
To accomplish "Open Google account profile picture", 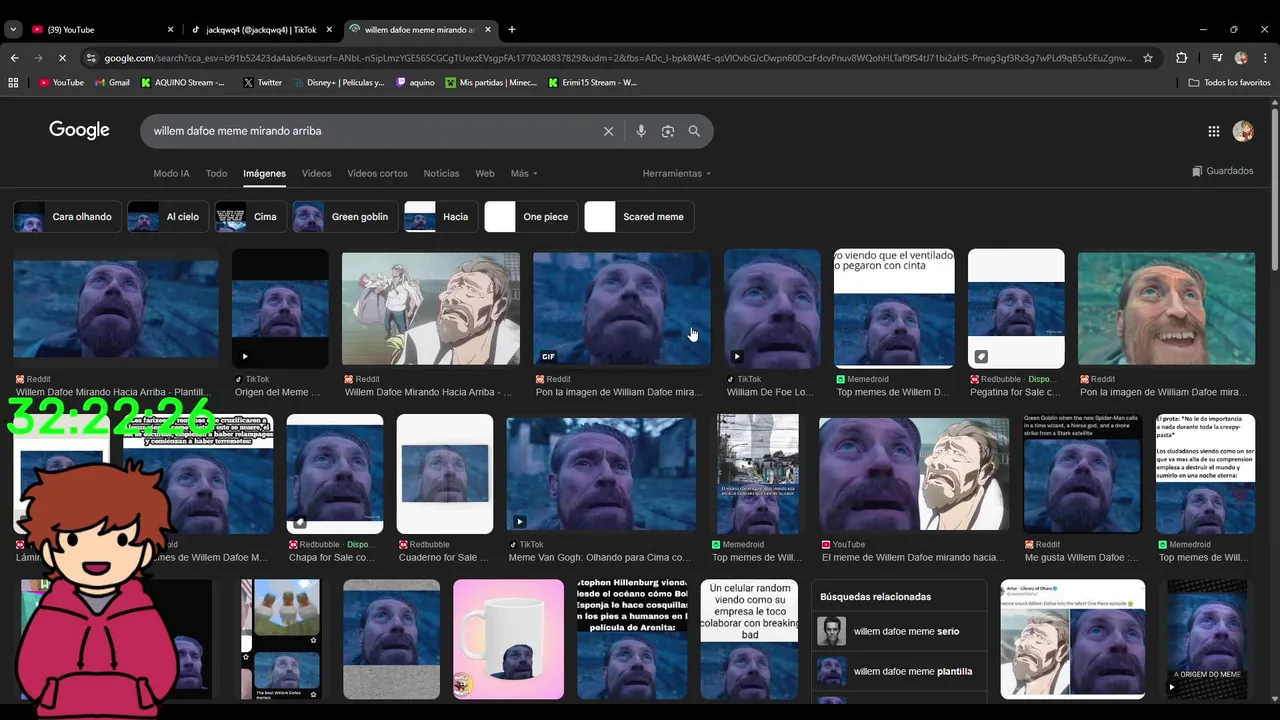I will 1243,131.
